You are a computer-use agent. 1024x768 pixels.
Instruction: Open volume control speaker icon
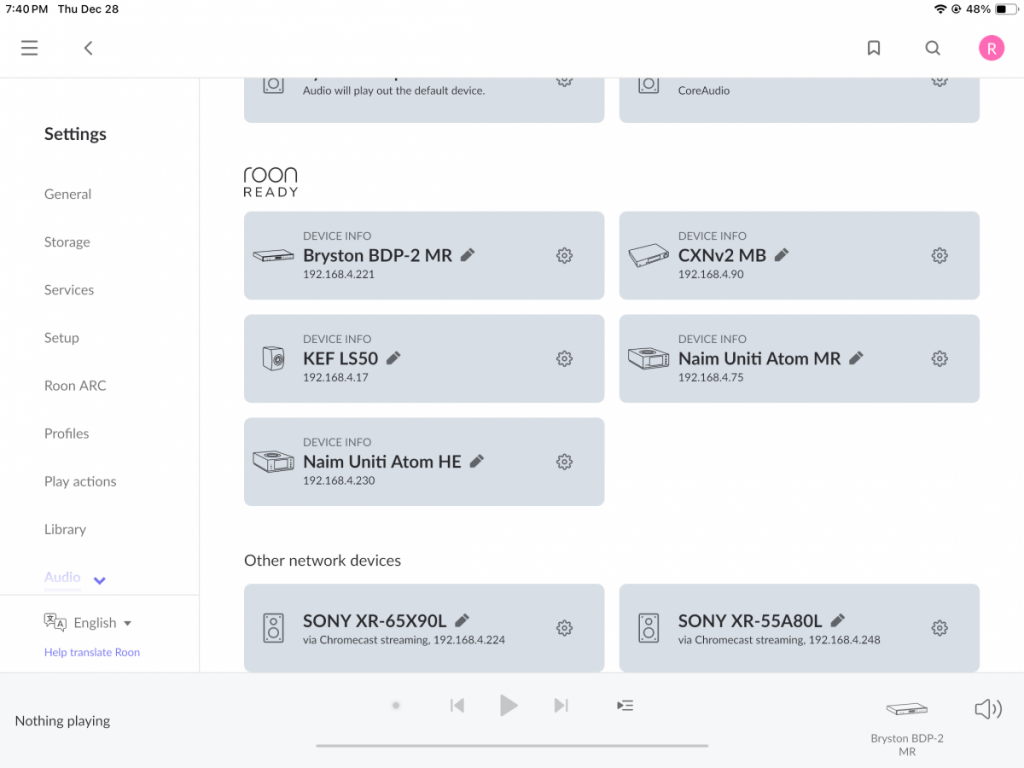[x=987, y=709]
